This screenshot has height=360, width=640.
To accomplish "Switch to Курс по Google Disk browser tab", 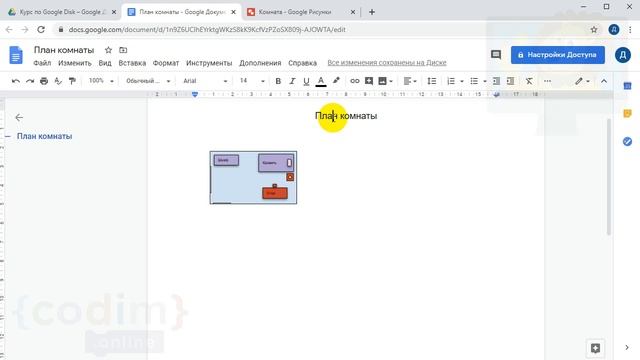I will (62, 12).
